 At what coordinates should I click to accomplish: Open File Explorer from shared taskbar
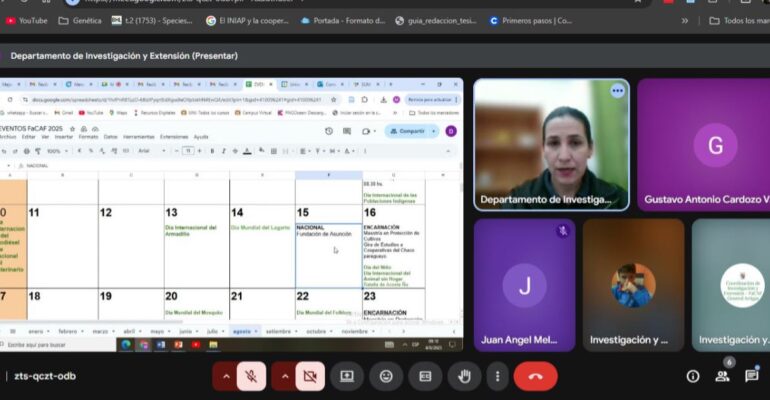click(x=213, y=345)
